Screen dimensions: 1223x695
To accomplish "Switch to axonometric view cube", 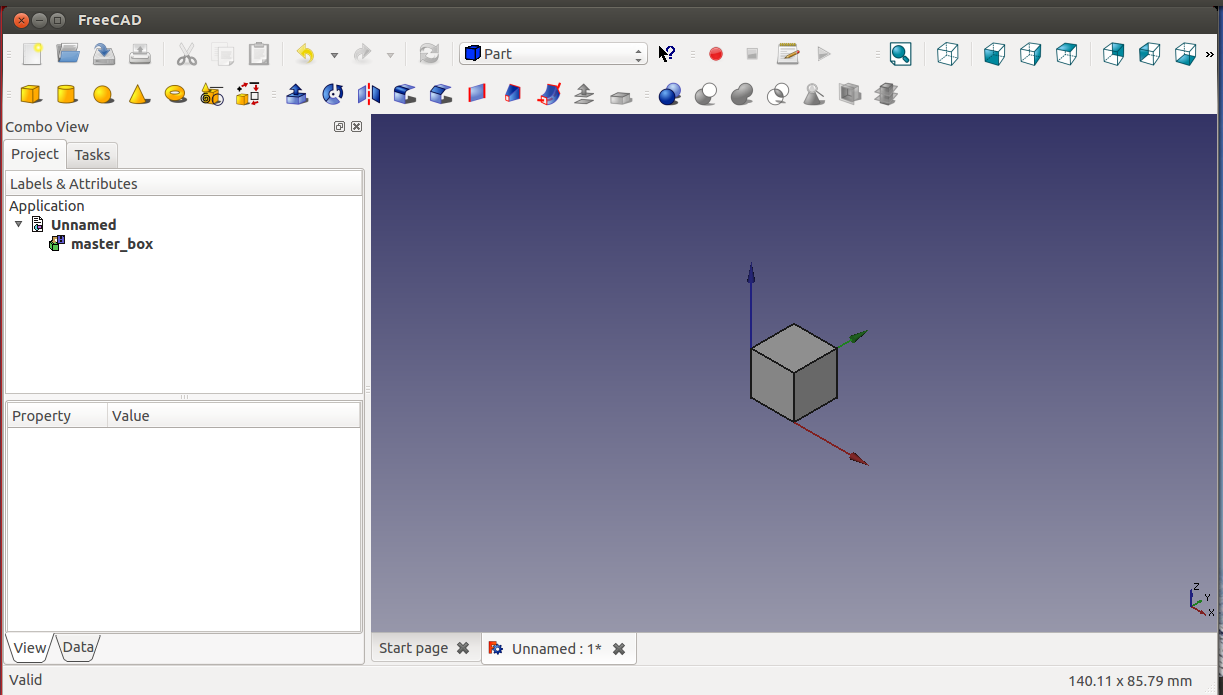I will [948, 54].
